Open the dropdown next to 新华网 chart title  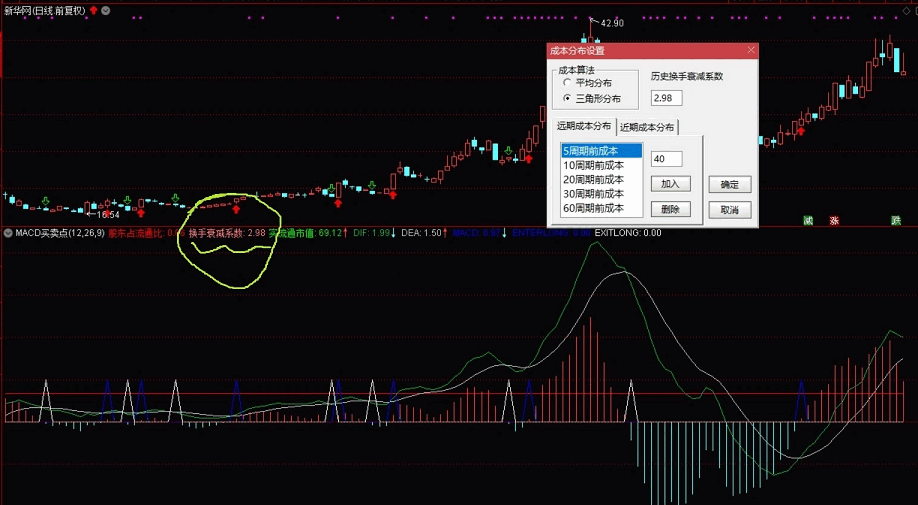click(x=105, y=11)
